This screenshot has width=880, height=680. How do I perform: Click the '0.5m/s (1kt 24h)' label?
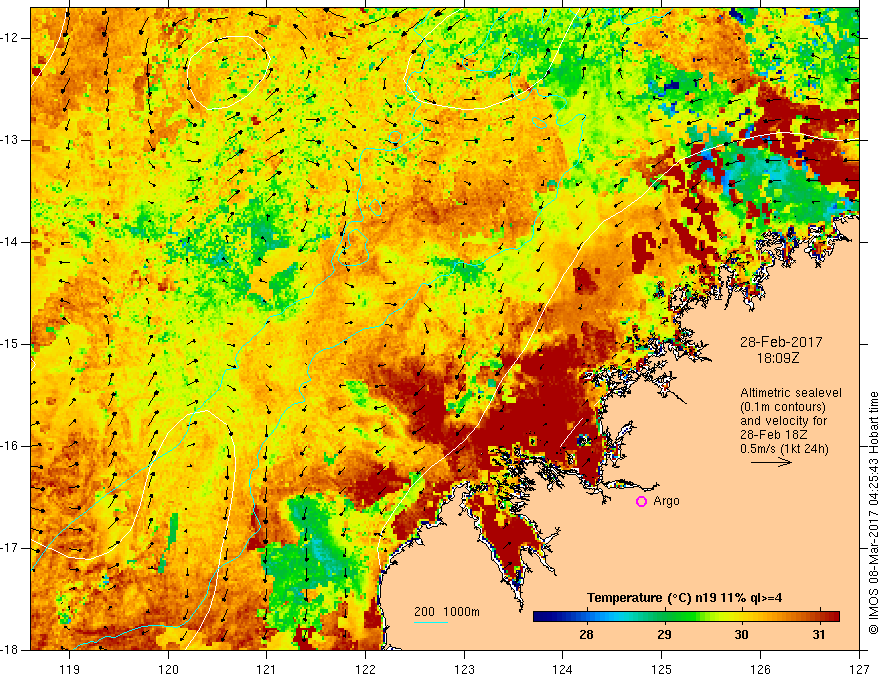[x=784, y=449]
